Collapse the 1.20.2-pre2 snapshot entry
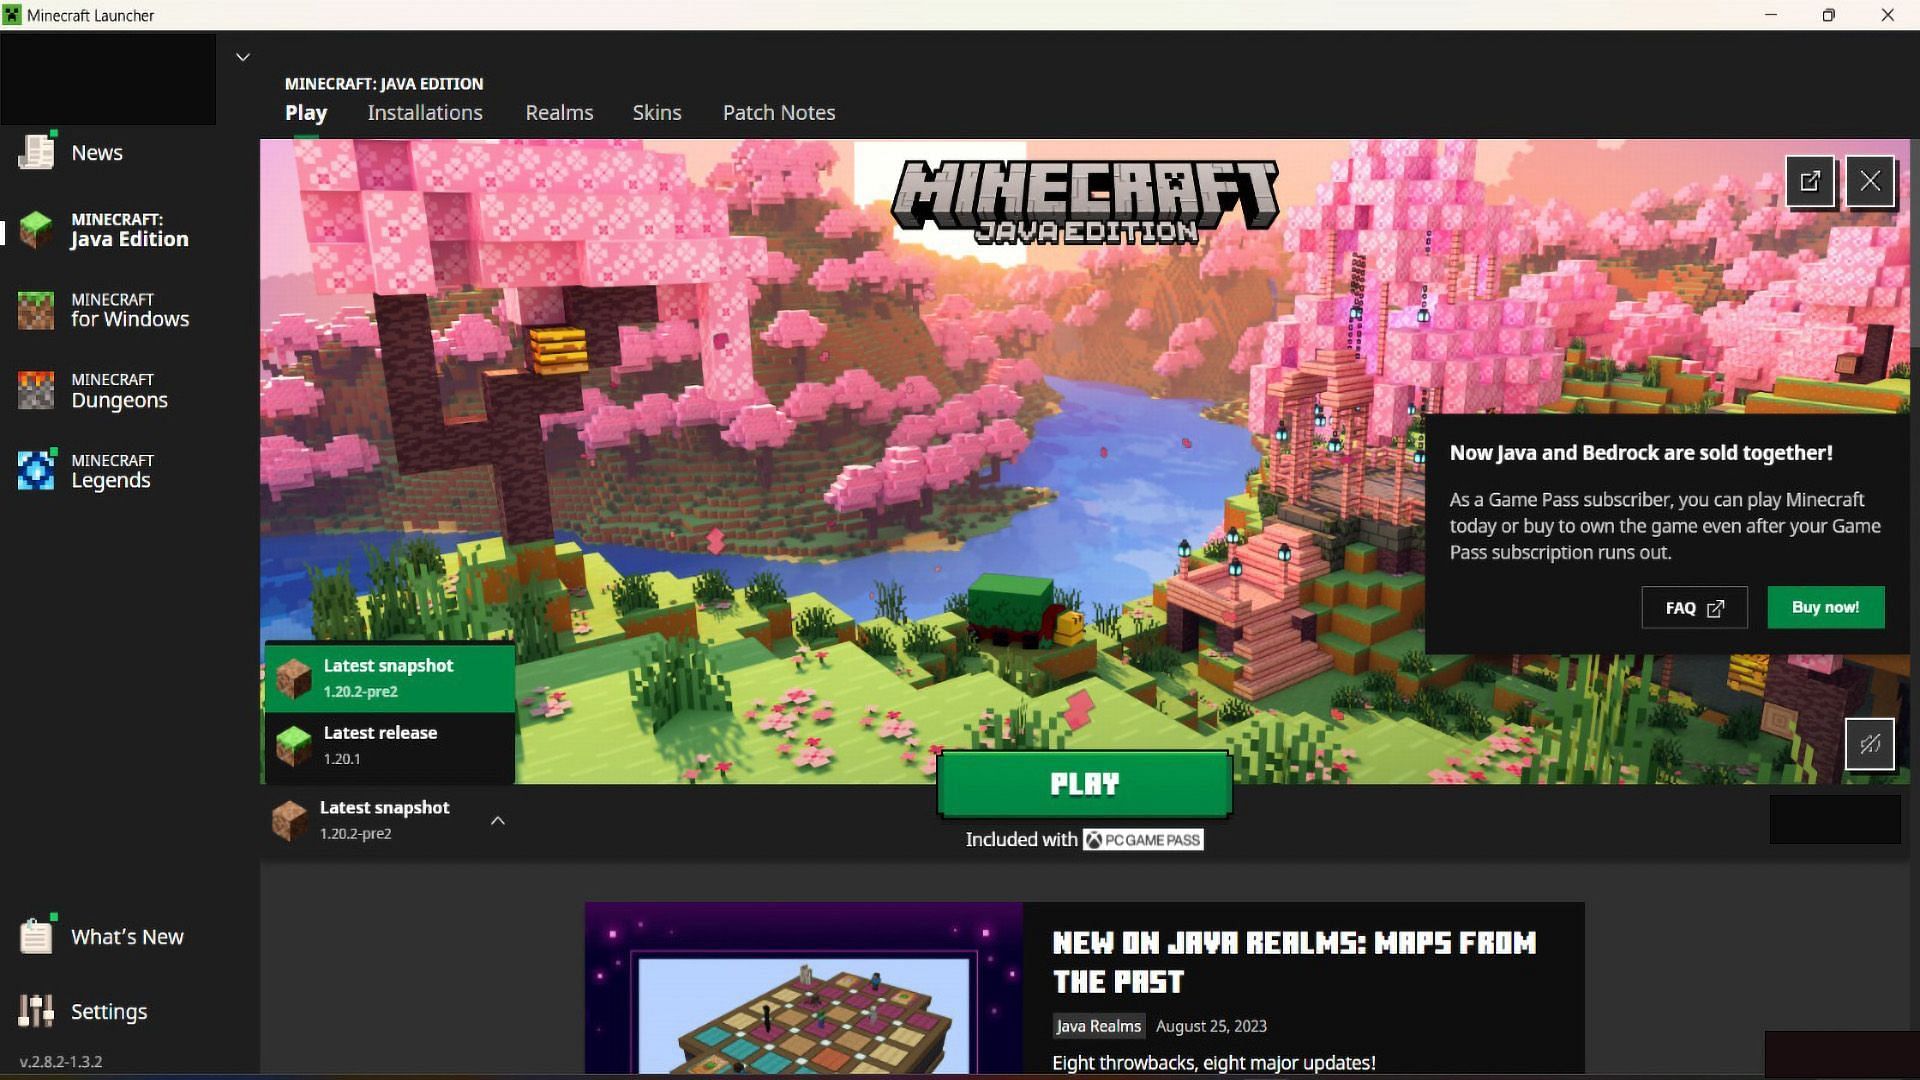The height and width of the screenshot is (1080, 1920). [497, 819]
